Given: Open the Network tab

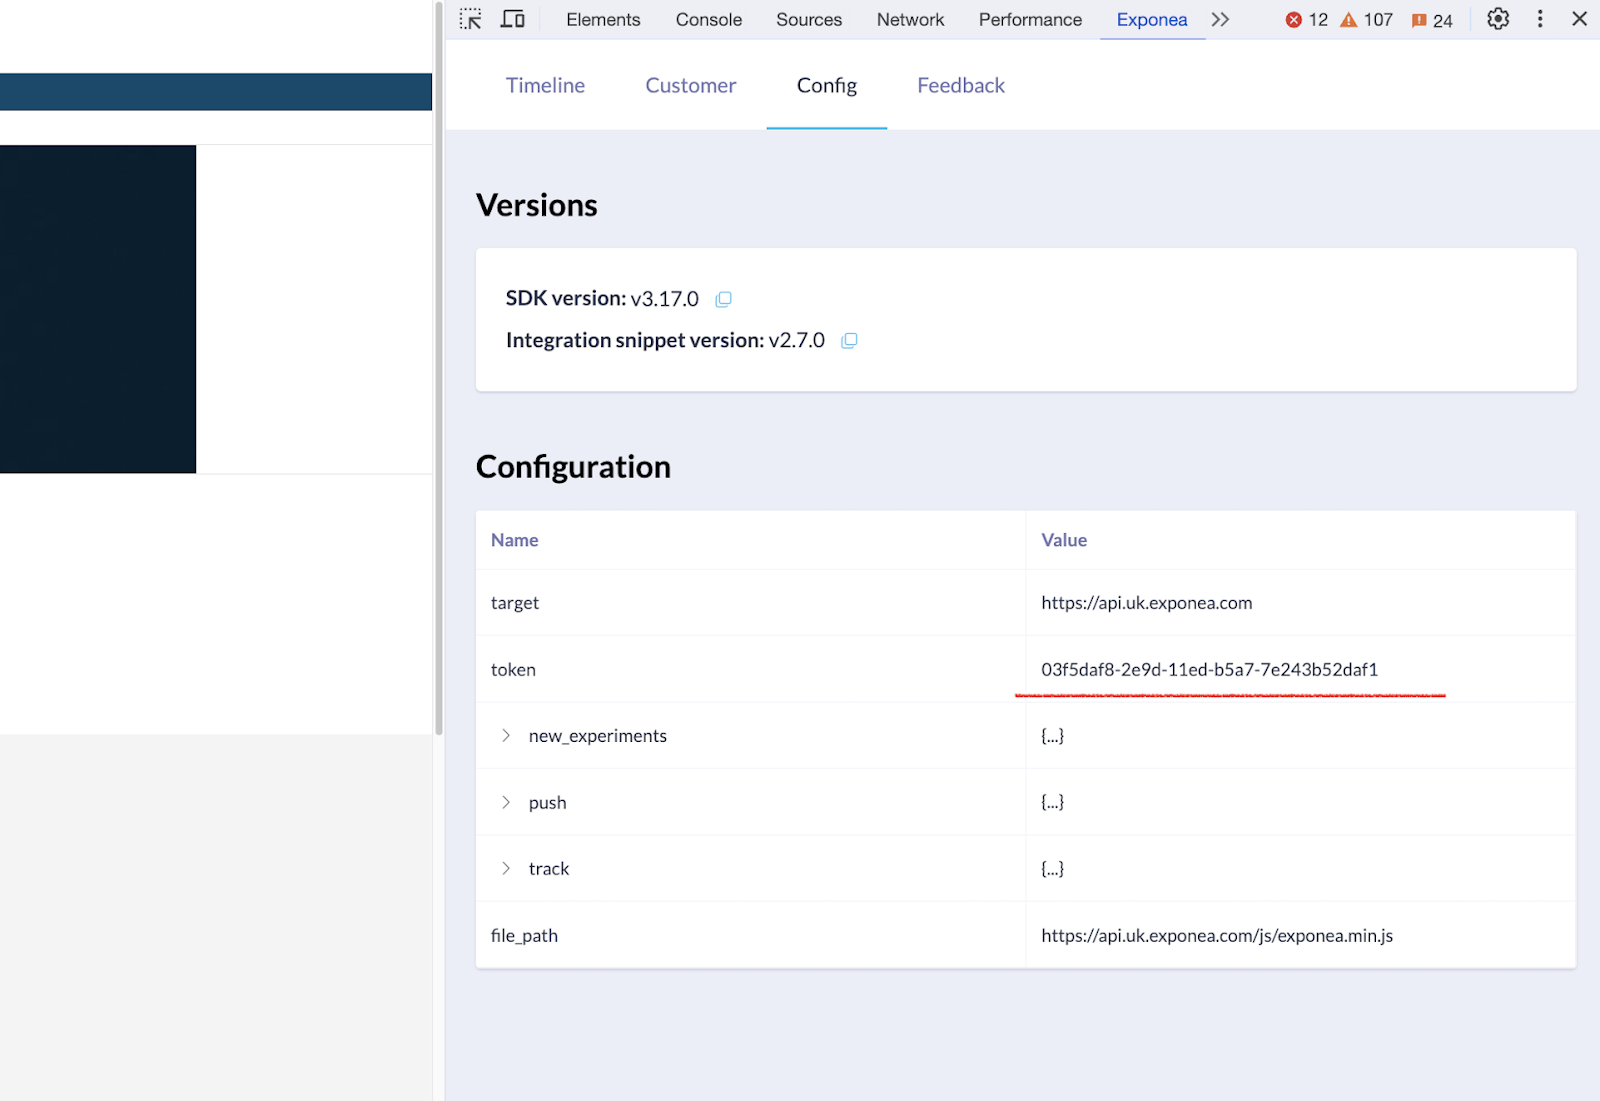Looking at the screenshot, I should point(910,20).
